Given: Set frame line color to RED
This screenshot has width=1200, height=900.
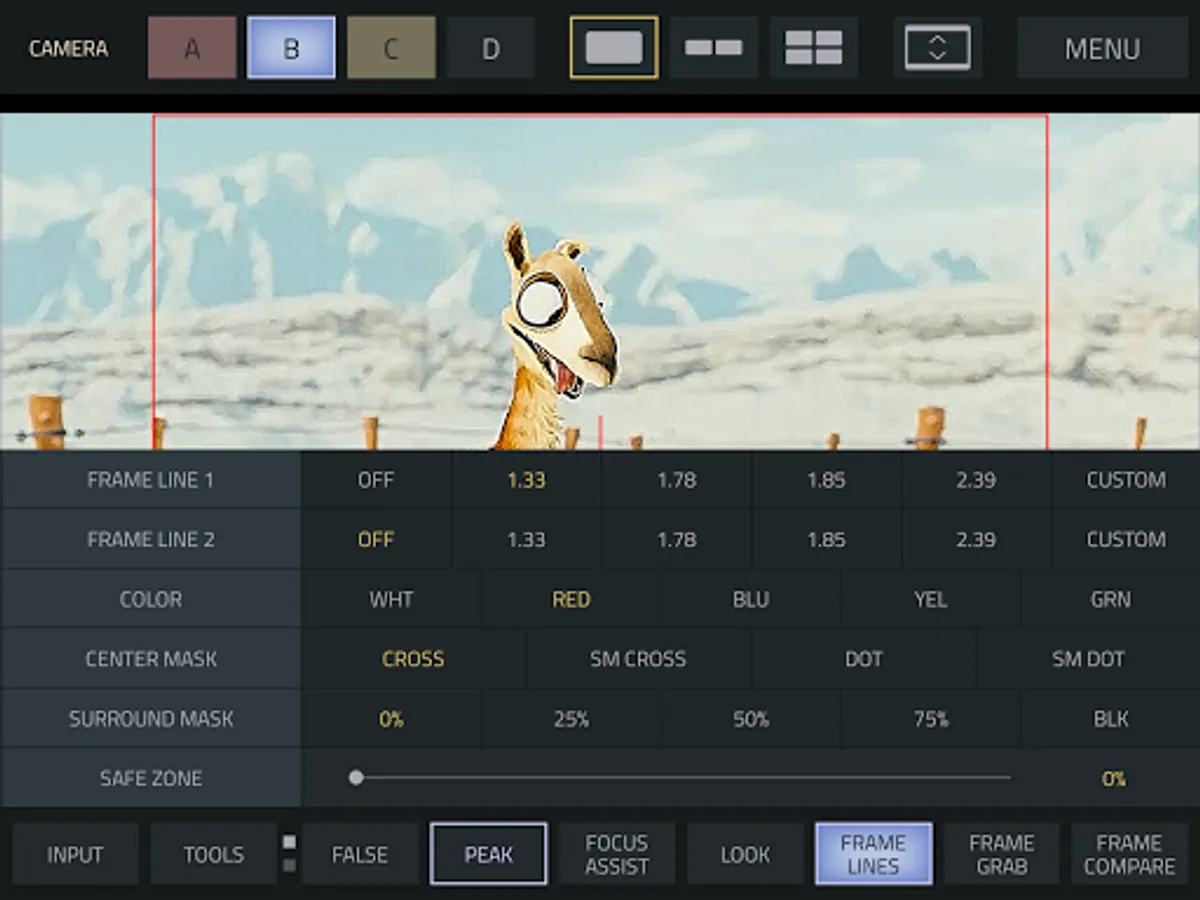Looking at the screenshot, I should point(571,599).
